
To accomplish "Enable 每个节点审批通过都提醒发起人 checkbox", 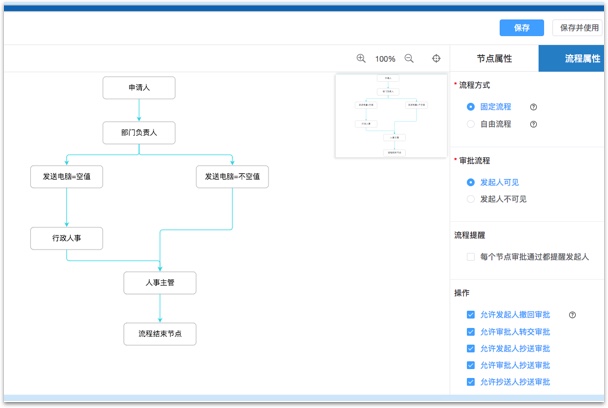I will click(x=471, y=257).
